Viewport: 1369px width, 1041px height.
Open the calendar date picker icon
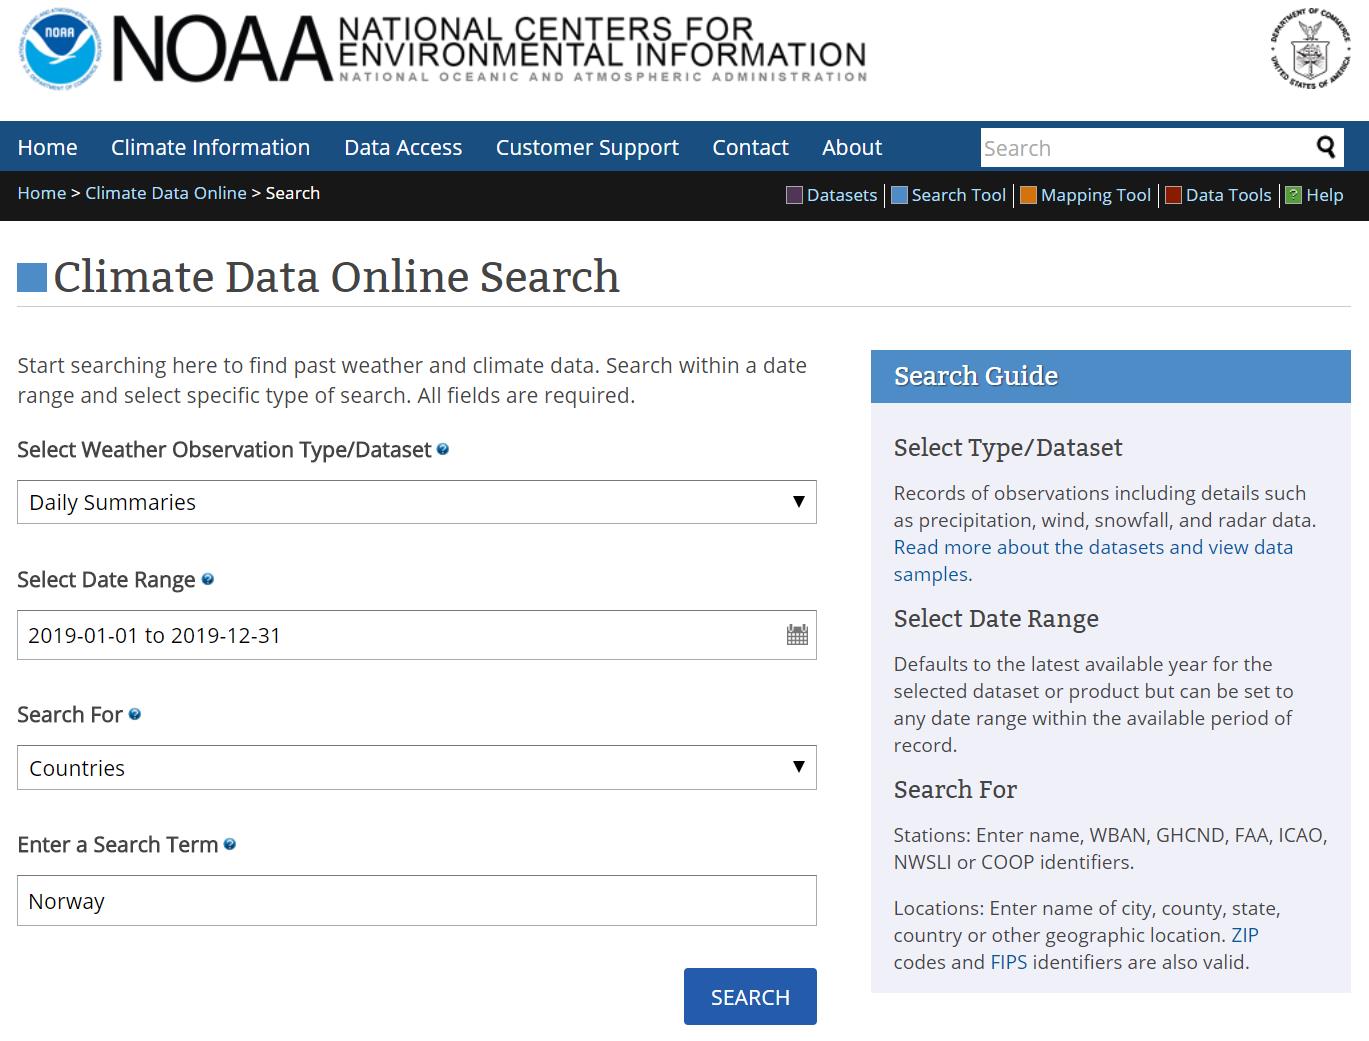tap(797, 635)
